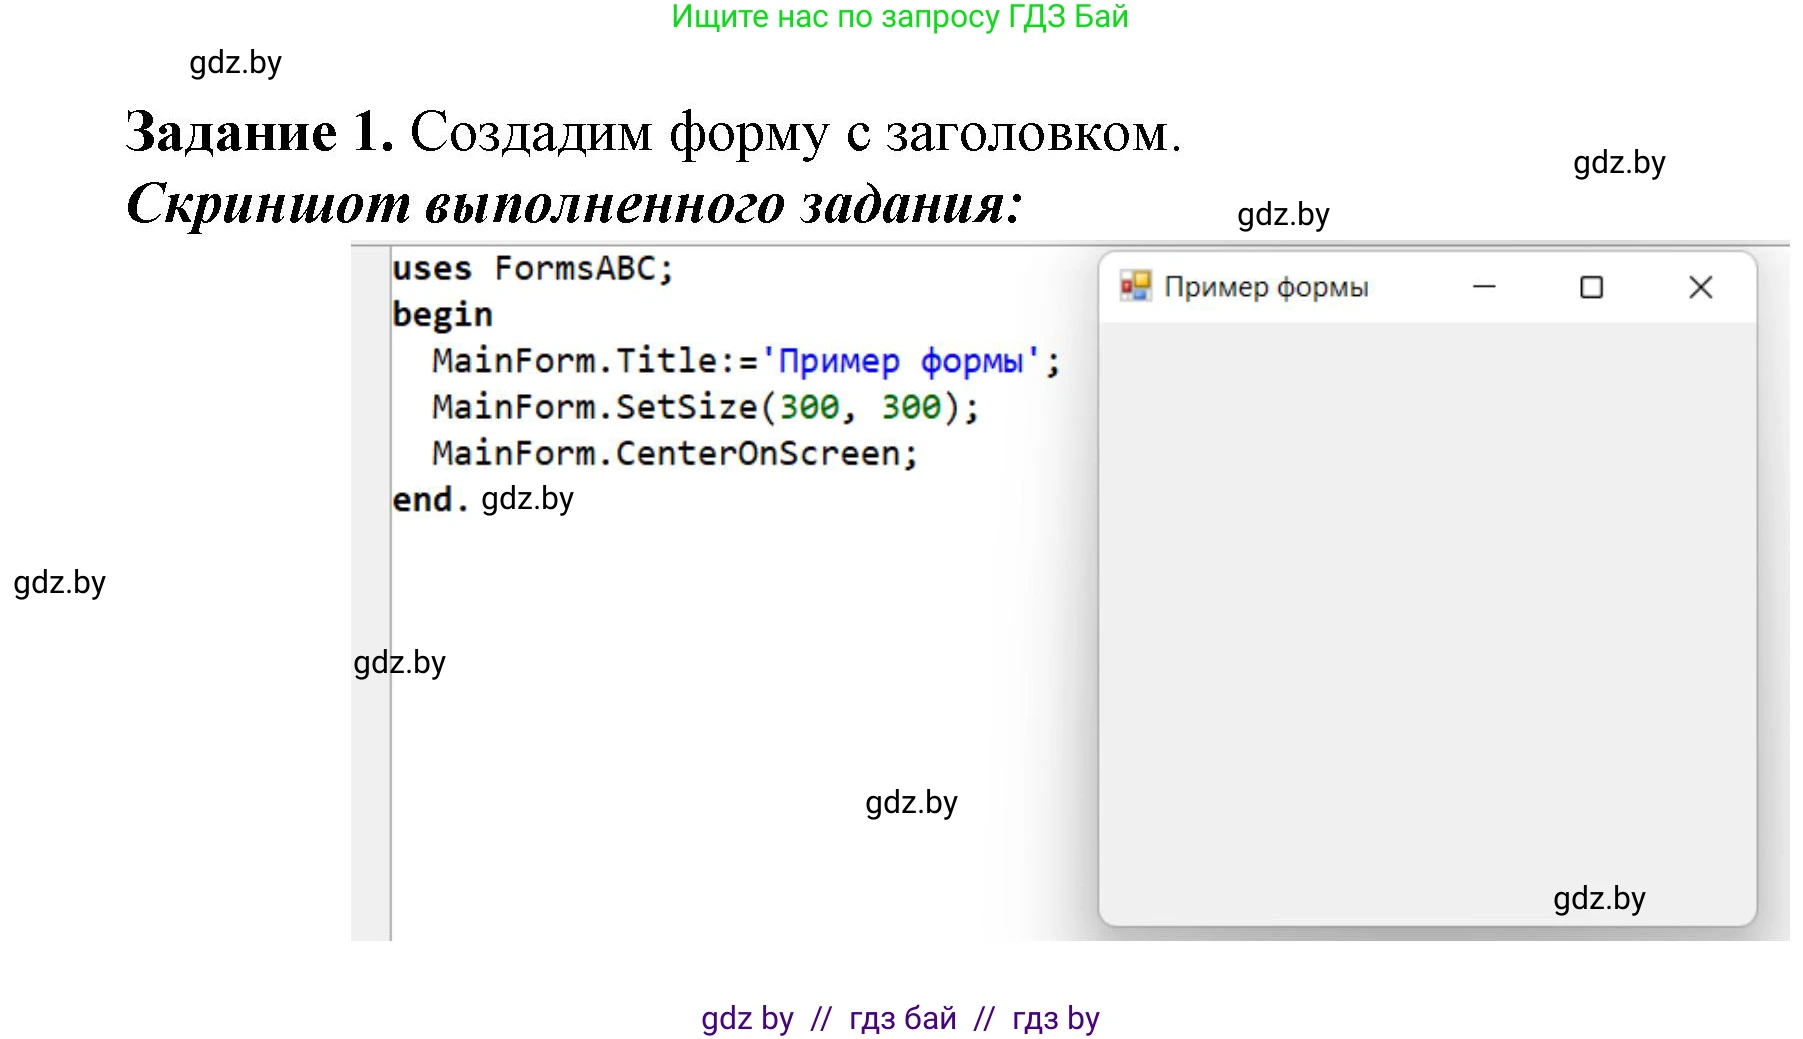1803x1039 pixels.
Task: Click the gray left gutter of editor
Action: tap(370, 600)
